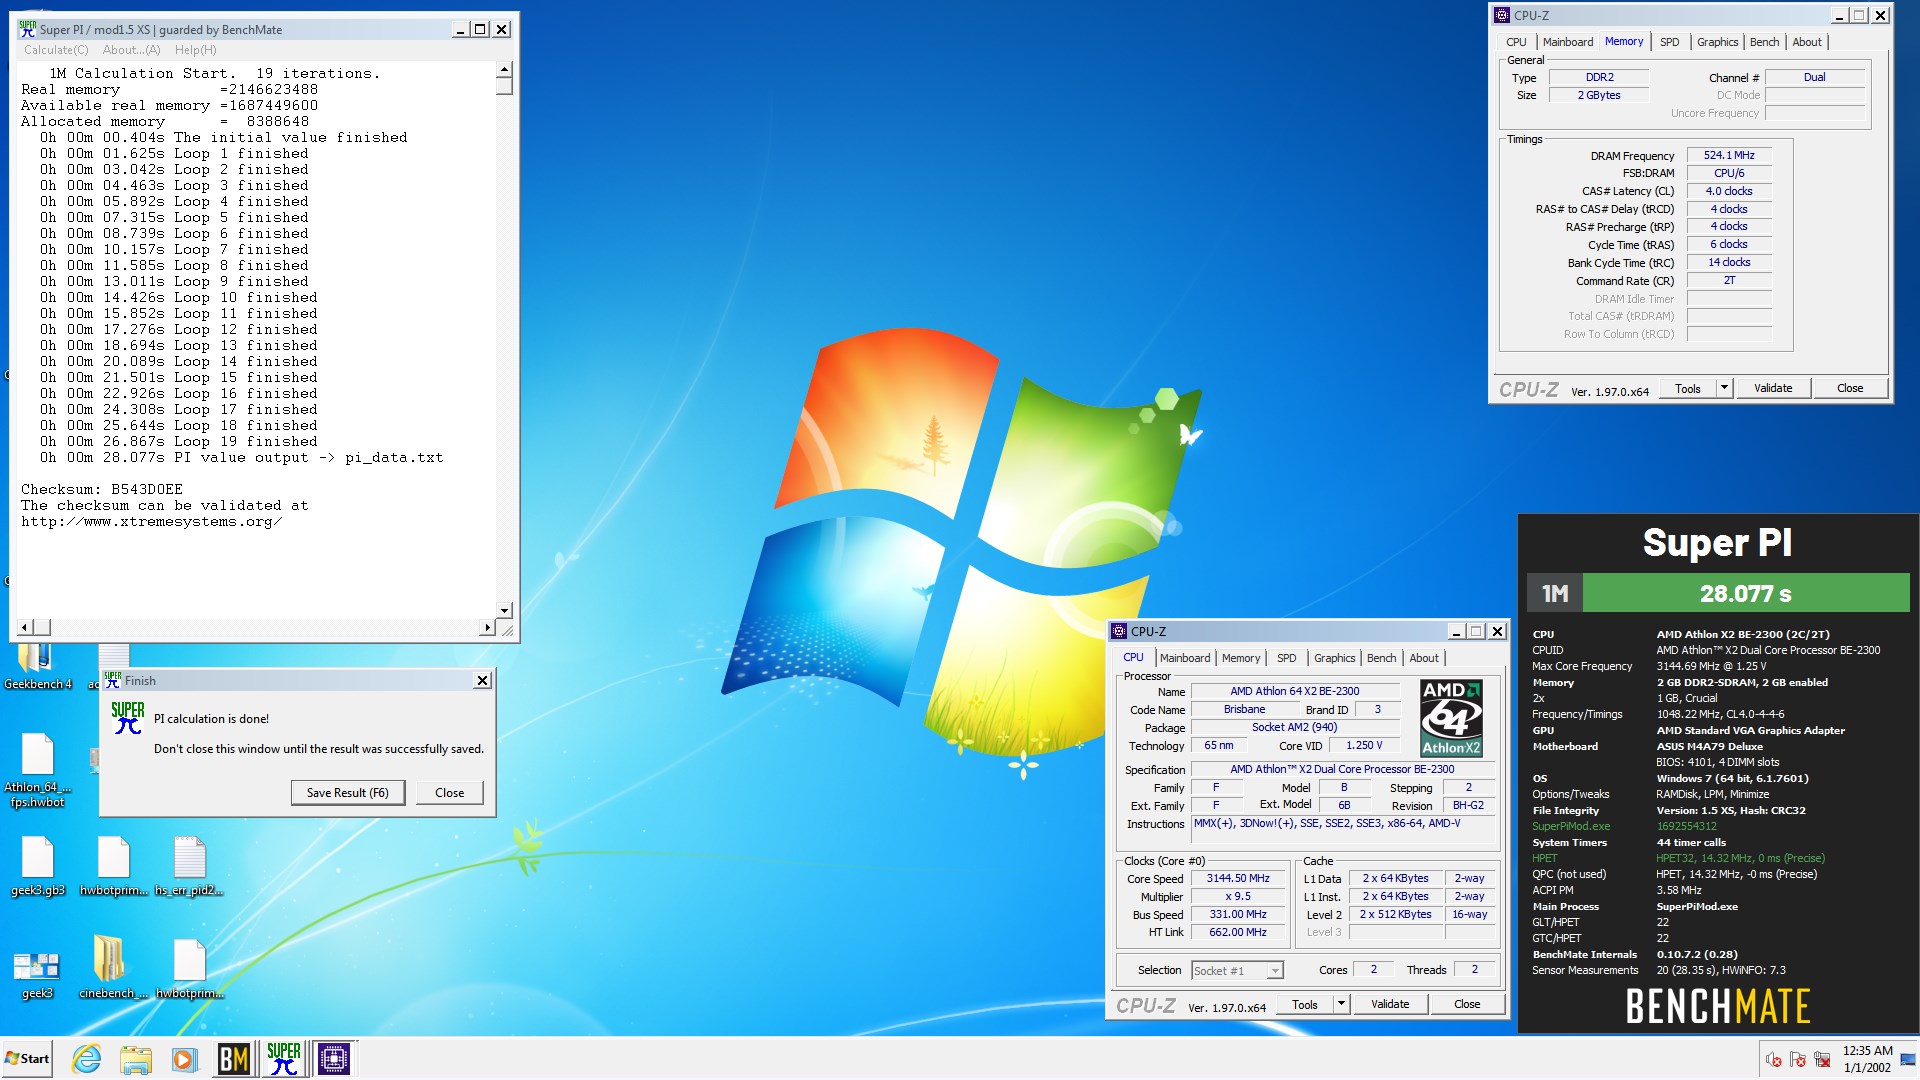Select the Athlon_64 fps.hwbot file icon
Image resolution: width=1920 pixels, height=1080 pixels.
pos(37,770)
